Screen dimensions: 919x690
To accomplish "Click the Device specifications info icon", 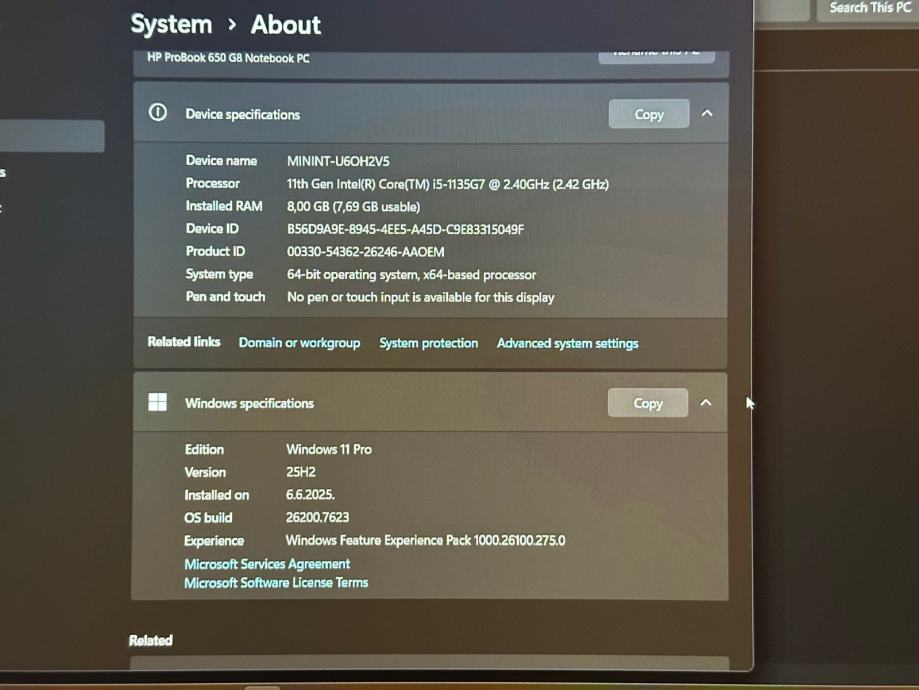I will coord(158,112).
